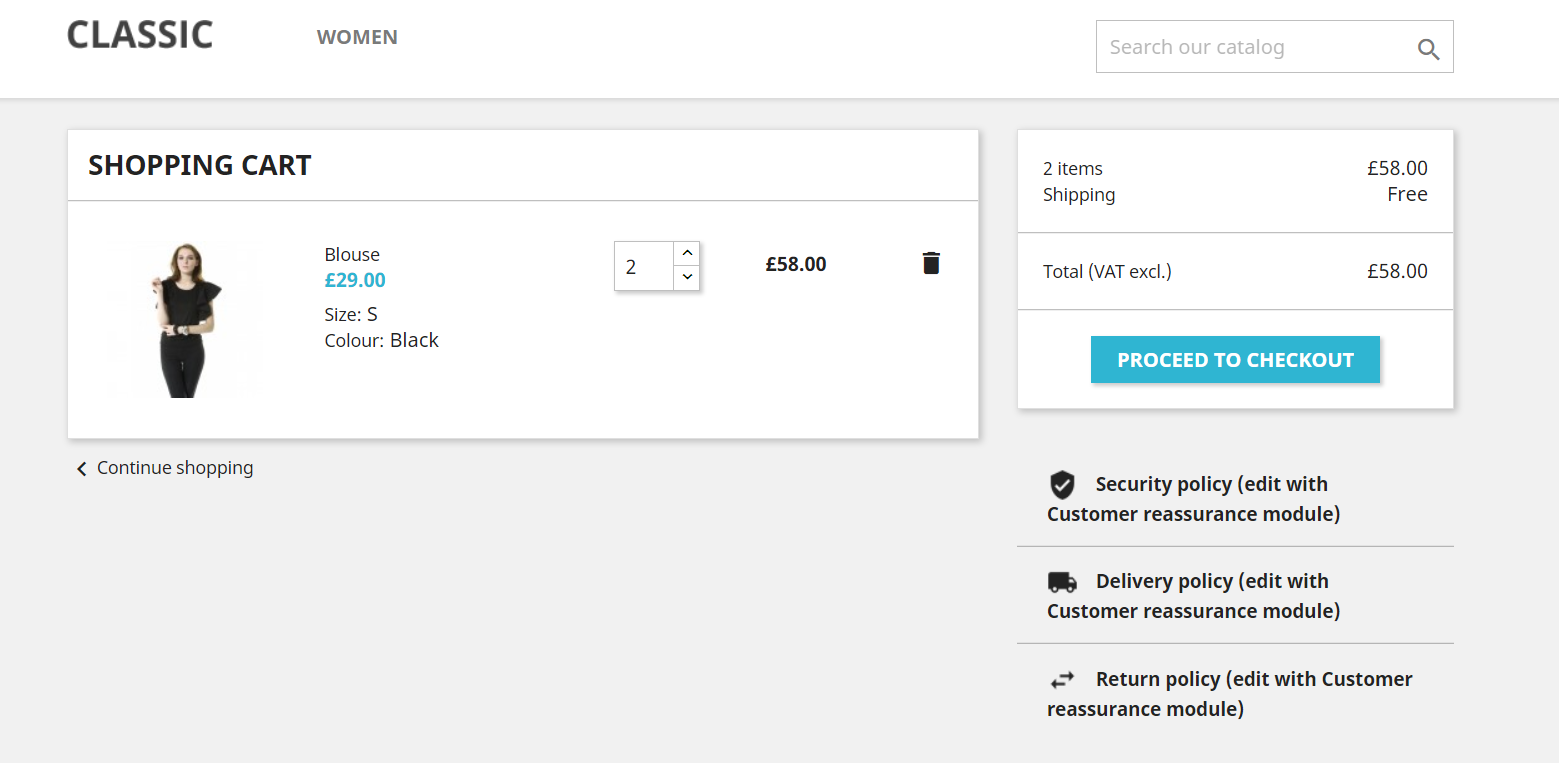The width and height of the screenshot is (1559, 763).
Task: Follow the Continue shopping link
Action: pyautogui.click(x=175, y=468)
